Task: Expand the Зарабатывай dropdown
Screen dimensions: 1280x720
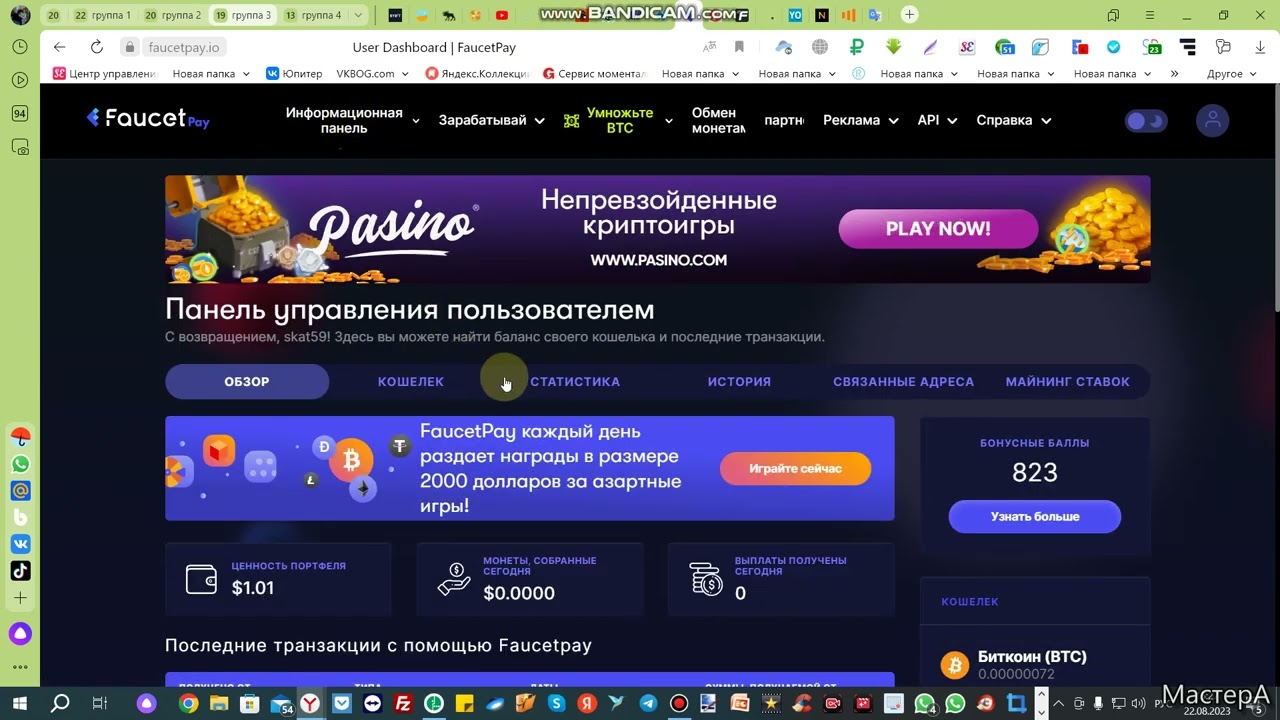Action: point(491,120)
